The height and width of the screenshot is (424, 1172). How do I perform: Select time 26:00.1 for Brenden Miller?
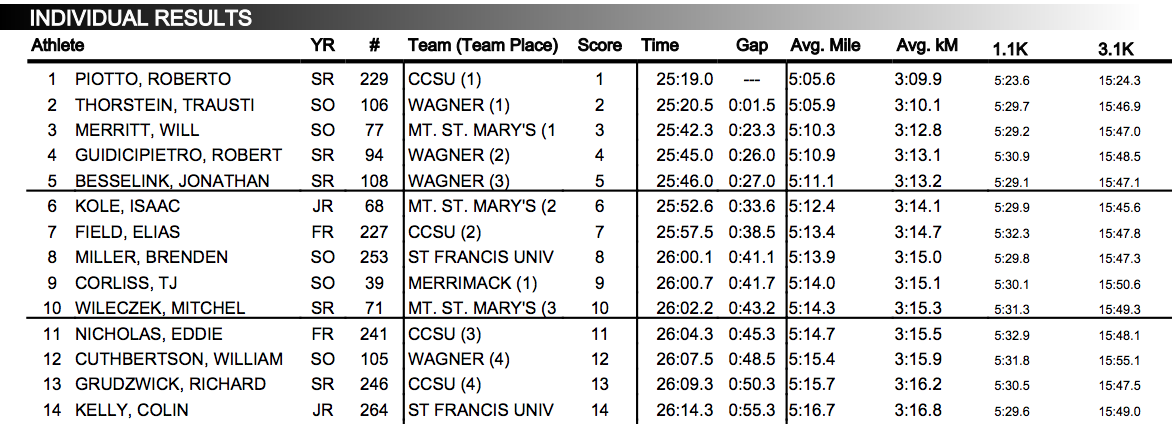[685, 258]
